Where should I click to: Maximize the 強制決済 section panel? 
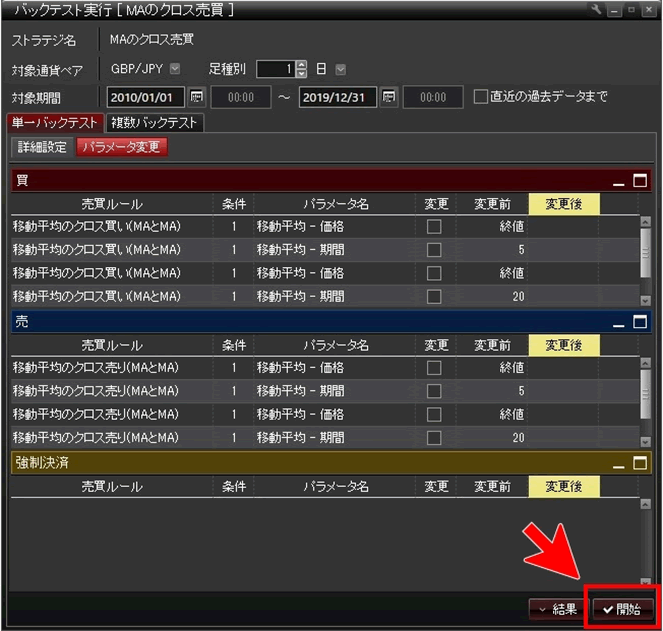pos(640,463)
